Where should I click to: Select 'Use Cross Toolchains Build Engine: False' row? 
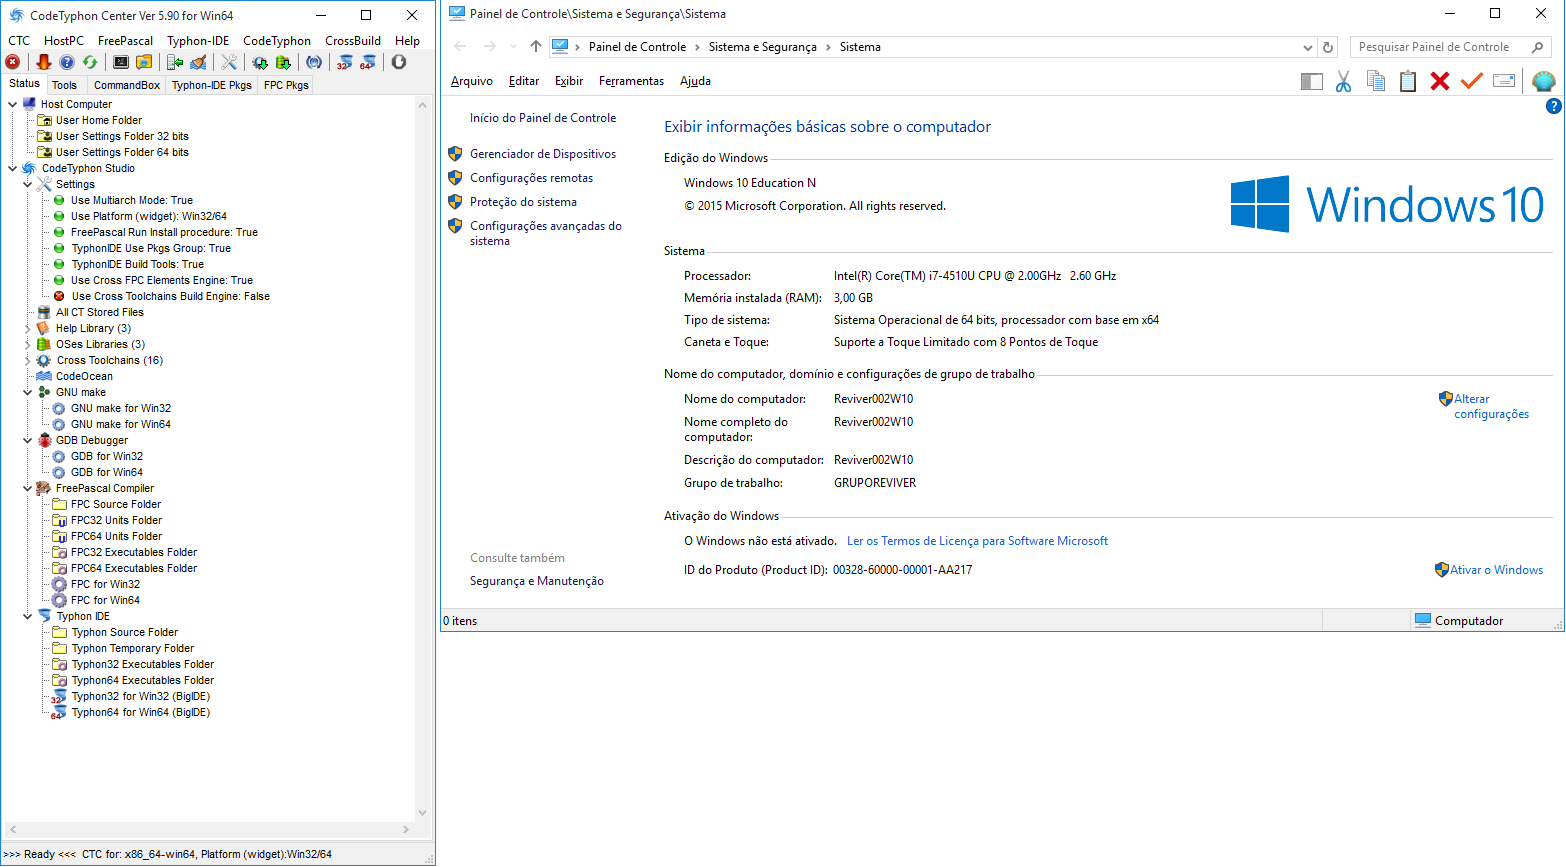pyautogui.click(x=170, y=296)
